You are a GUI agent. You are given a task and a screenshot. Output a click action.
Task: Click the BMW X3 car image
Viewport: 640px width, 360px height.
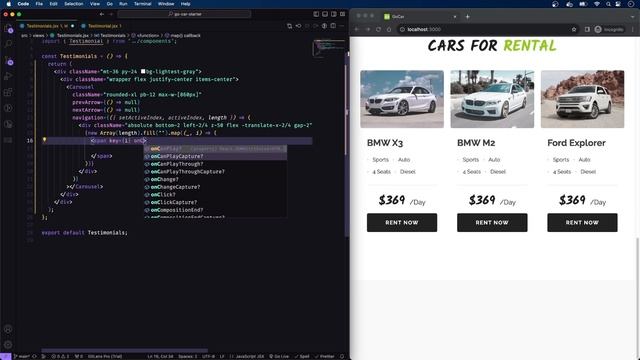coord(402,99)
